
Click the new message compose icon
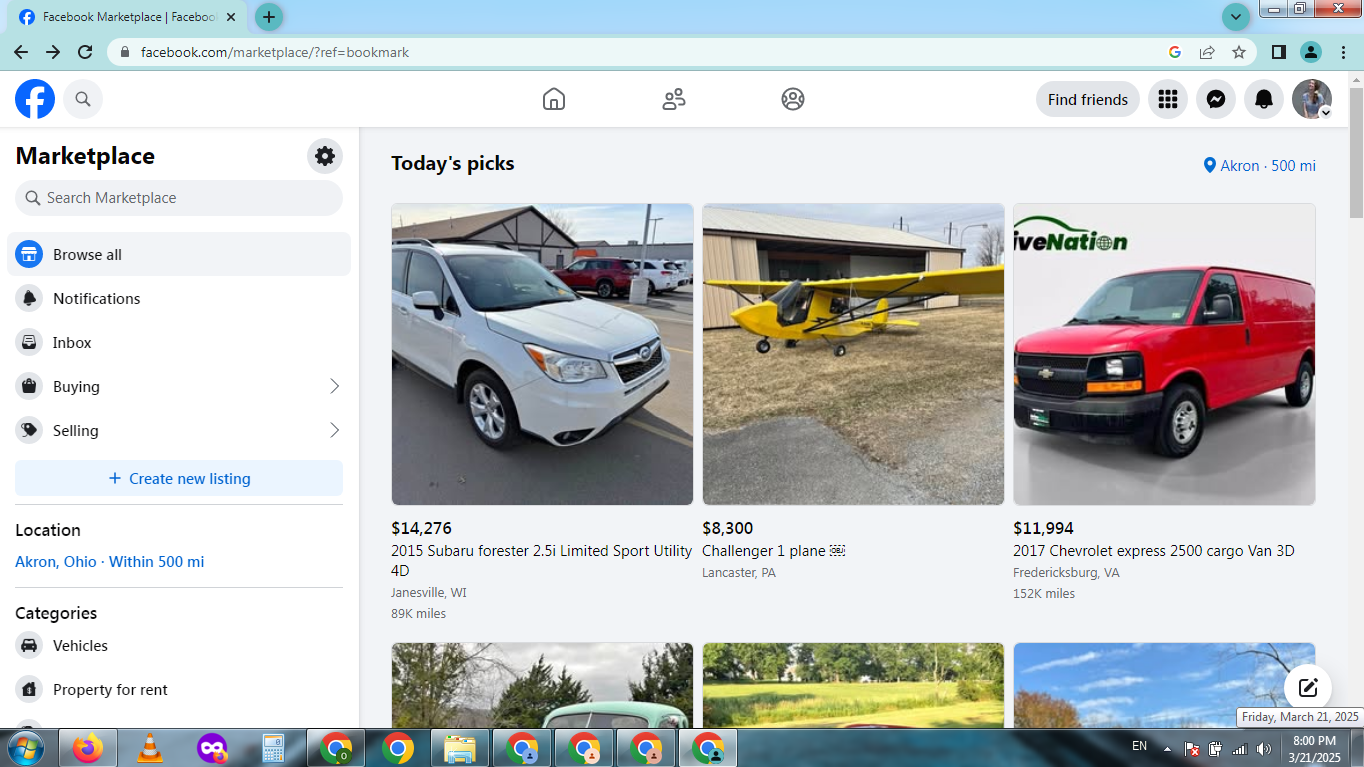[x=1308, y=688]
